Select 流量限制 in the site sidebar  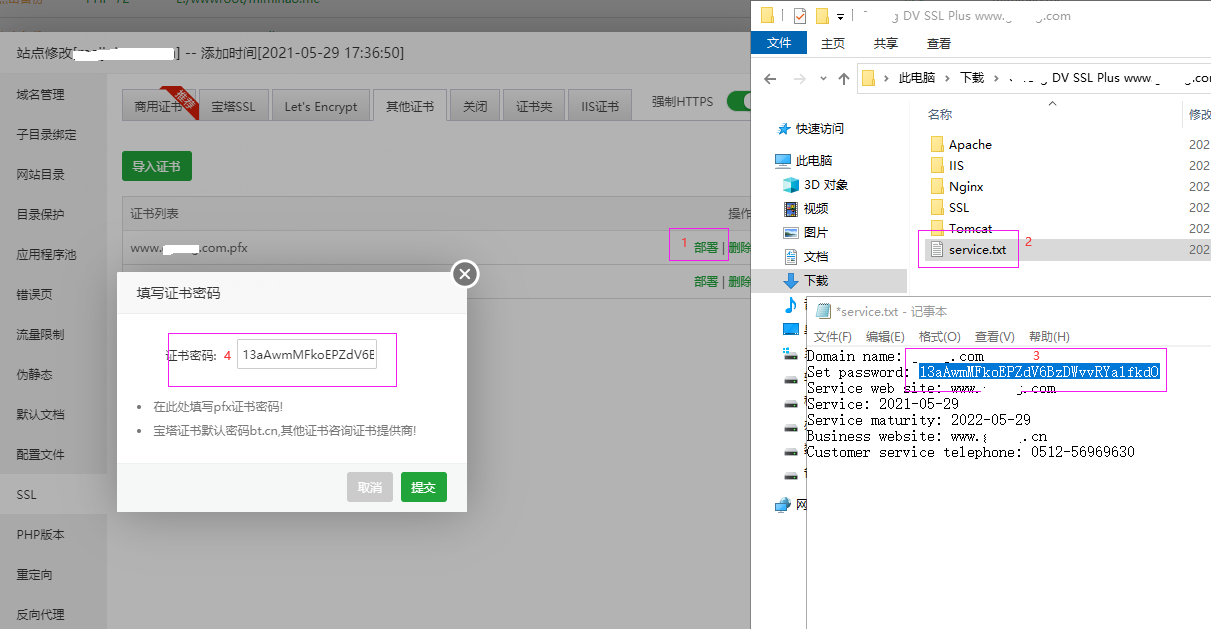[40, 334]
